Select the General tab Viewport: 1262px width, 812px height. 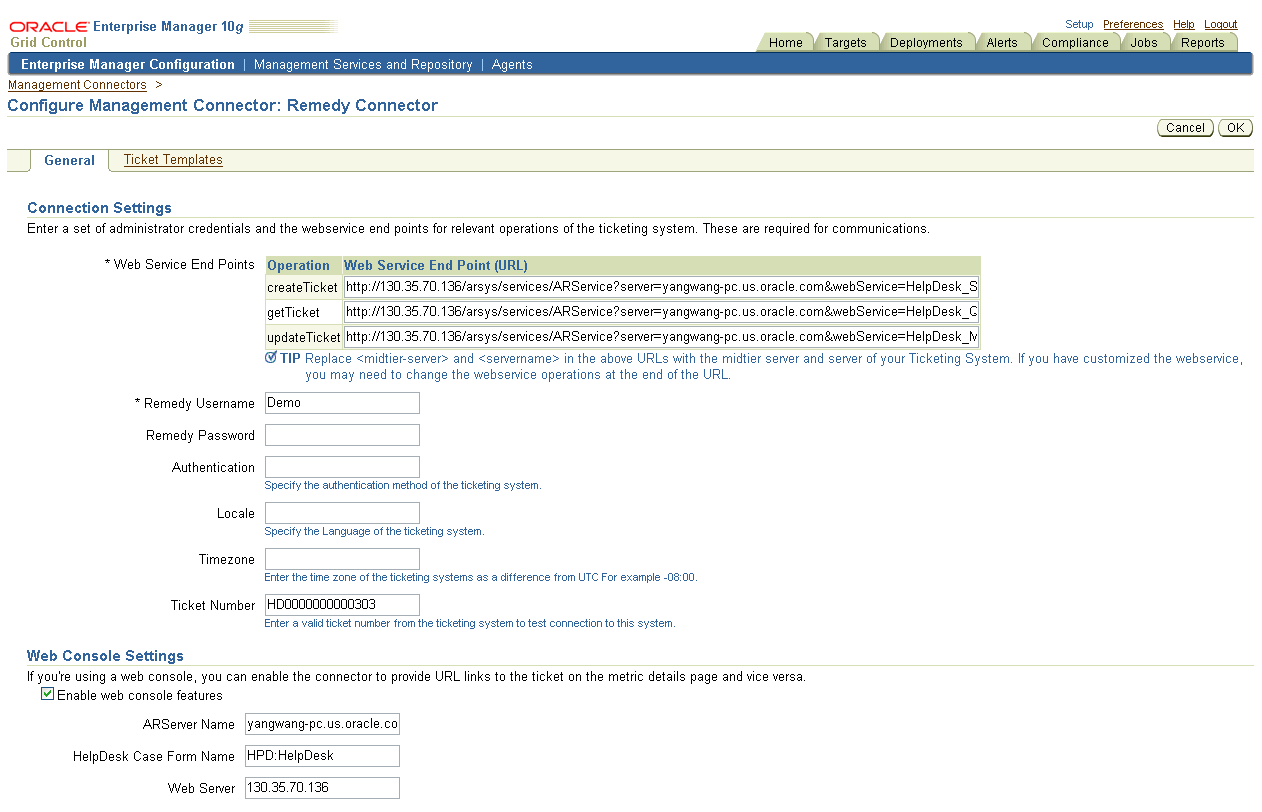click(69, 160)
